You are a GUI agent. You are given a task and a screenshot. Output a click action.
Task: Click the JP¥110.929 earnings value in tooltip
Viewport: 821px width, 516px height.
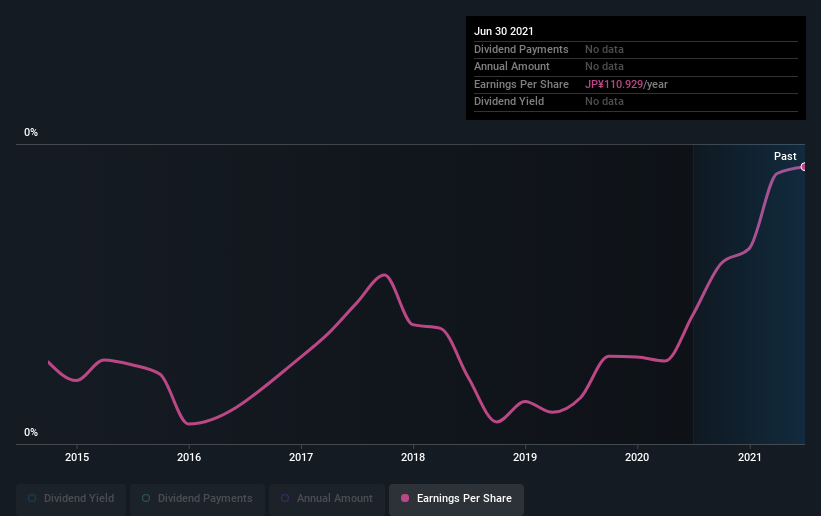pos(614,84)
